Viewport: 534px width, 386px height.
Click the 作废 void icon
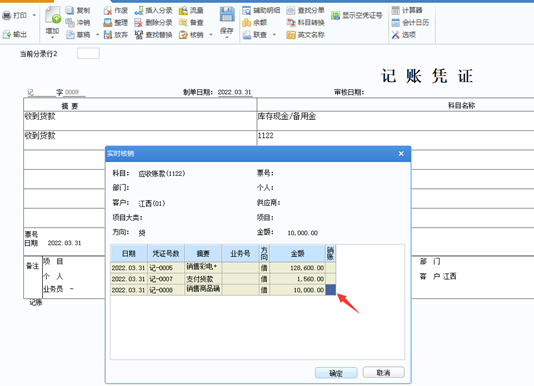[x=108, y=11]
